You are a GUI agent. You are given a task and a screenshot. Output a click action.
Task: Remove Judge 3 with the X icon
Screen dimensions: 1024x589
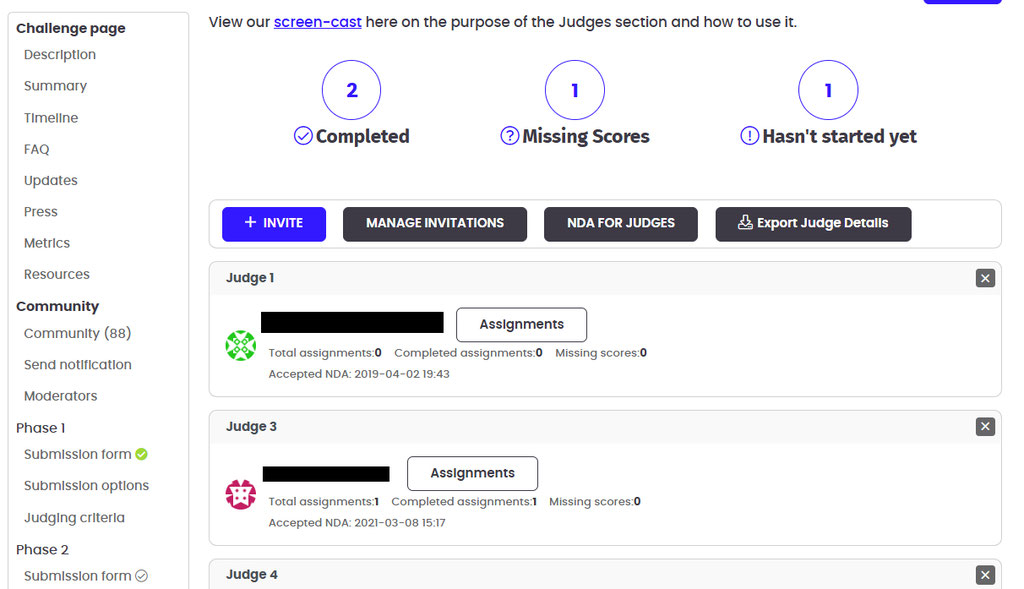tap(985, 427)
